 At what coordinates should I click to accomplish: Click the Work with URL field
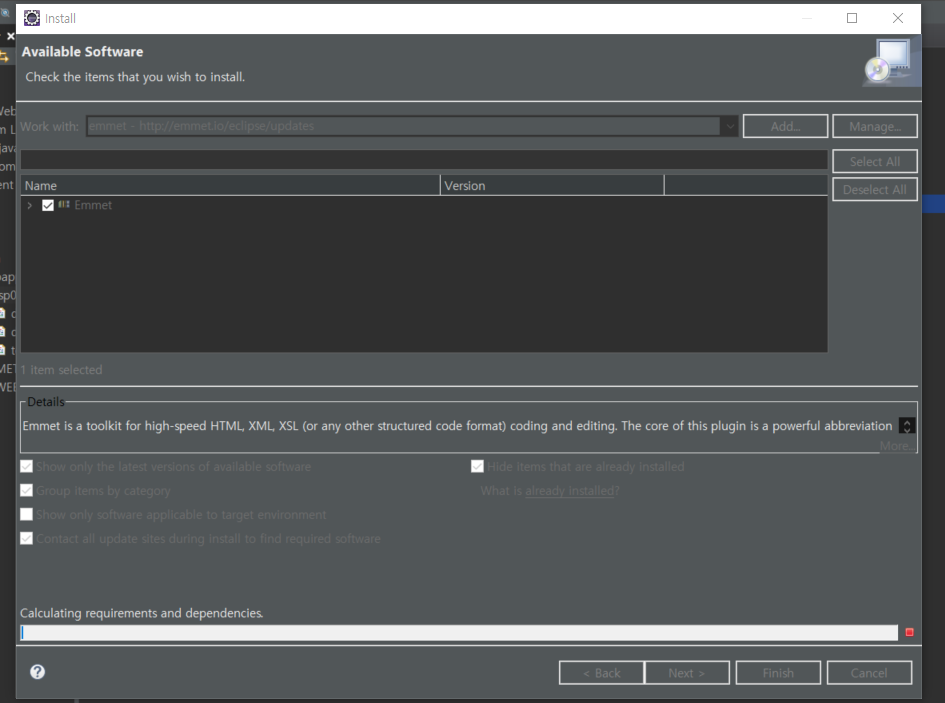(404, 126)
